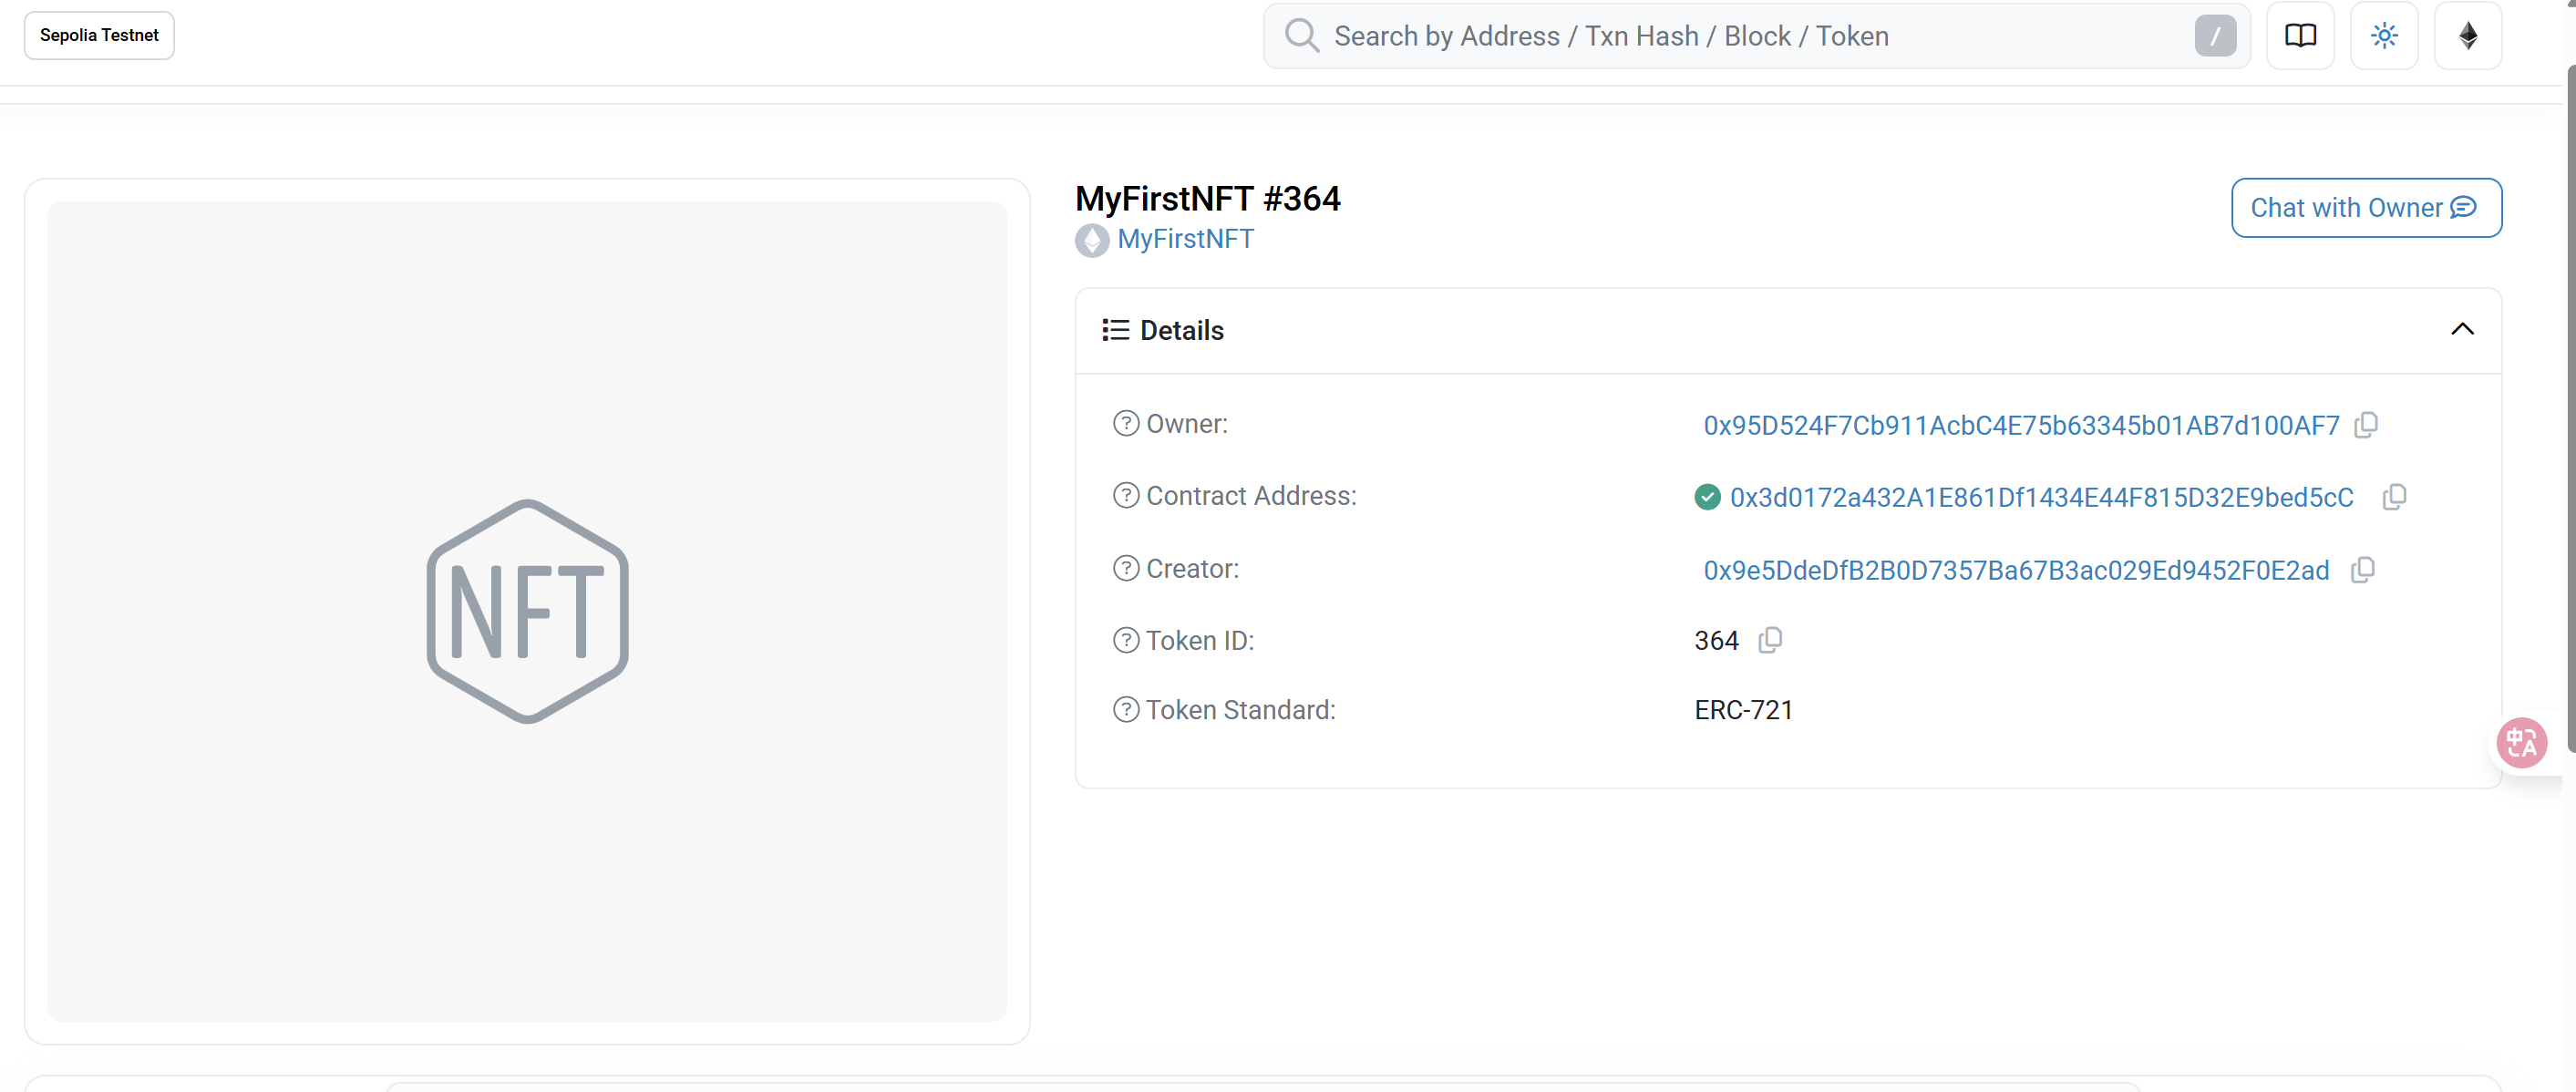Open contract address 0x3d0172a4 link
This screenshot has width=2576, height=1092.
2041,498
